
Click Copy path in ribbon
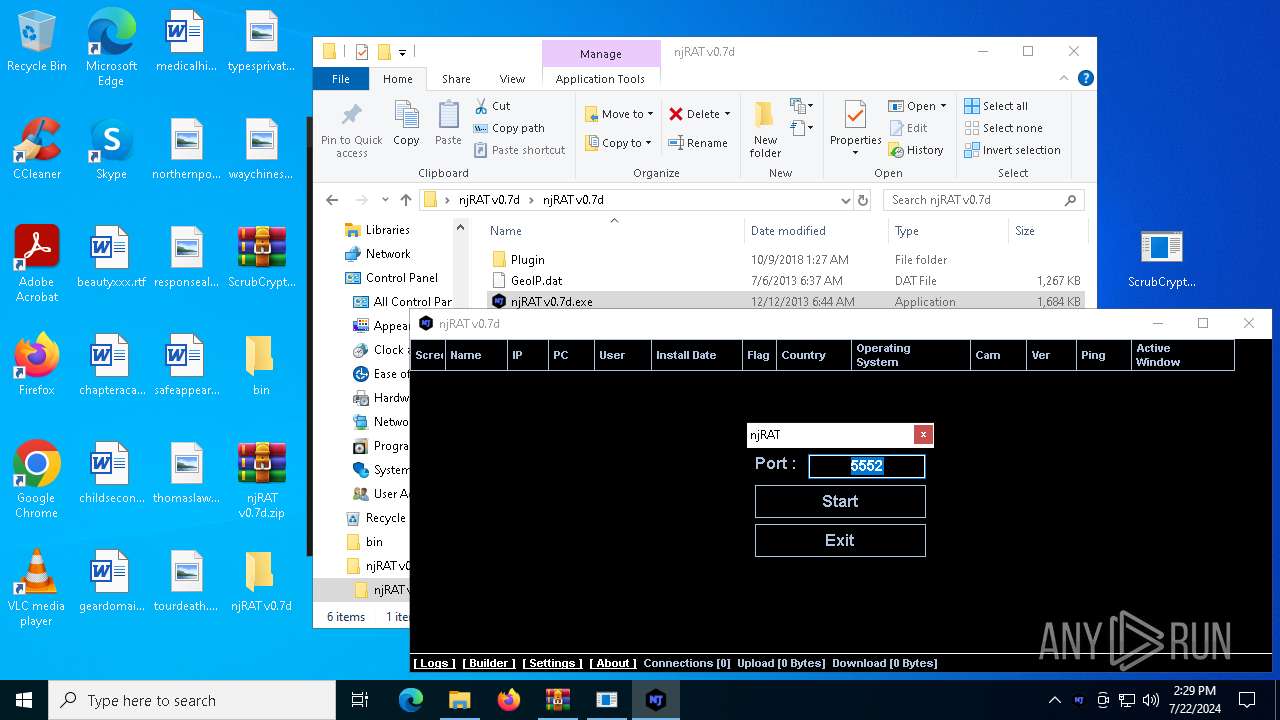click(509, 128)
